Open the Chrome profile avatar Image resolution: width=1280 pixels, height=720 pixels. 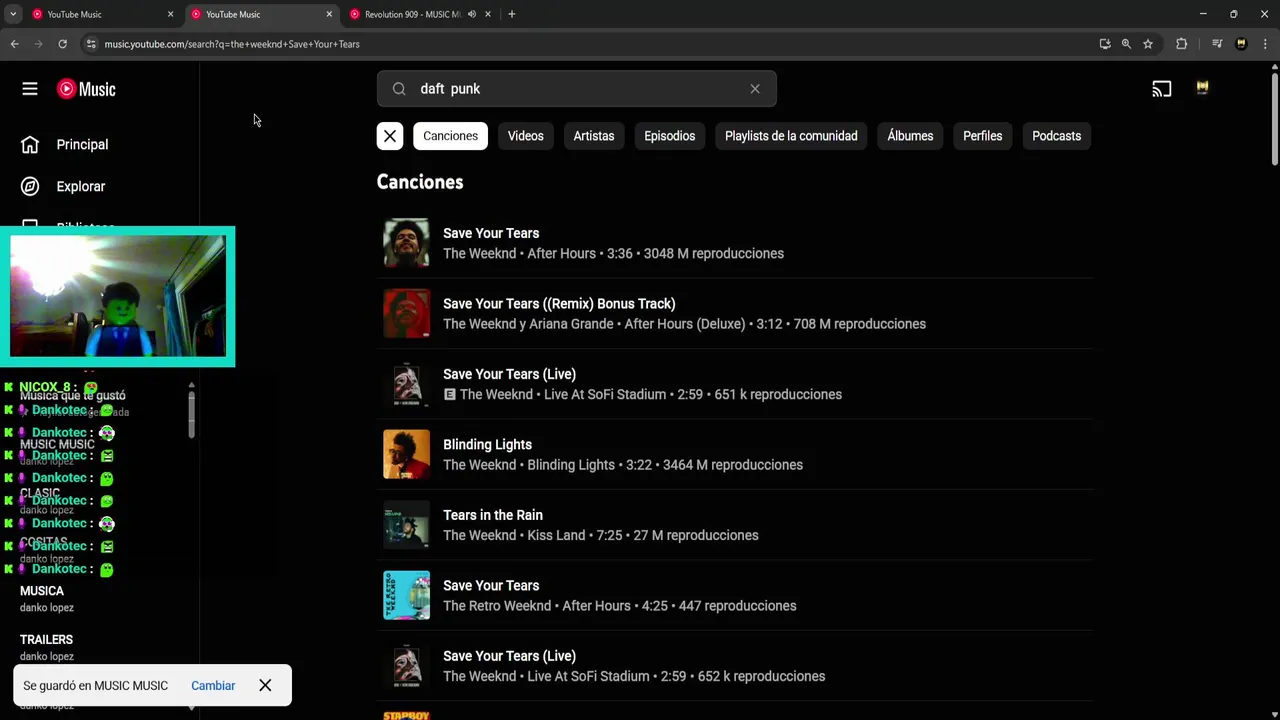[x=1241, y=44]
